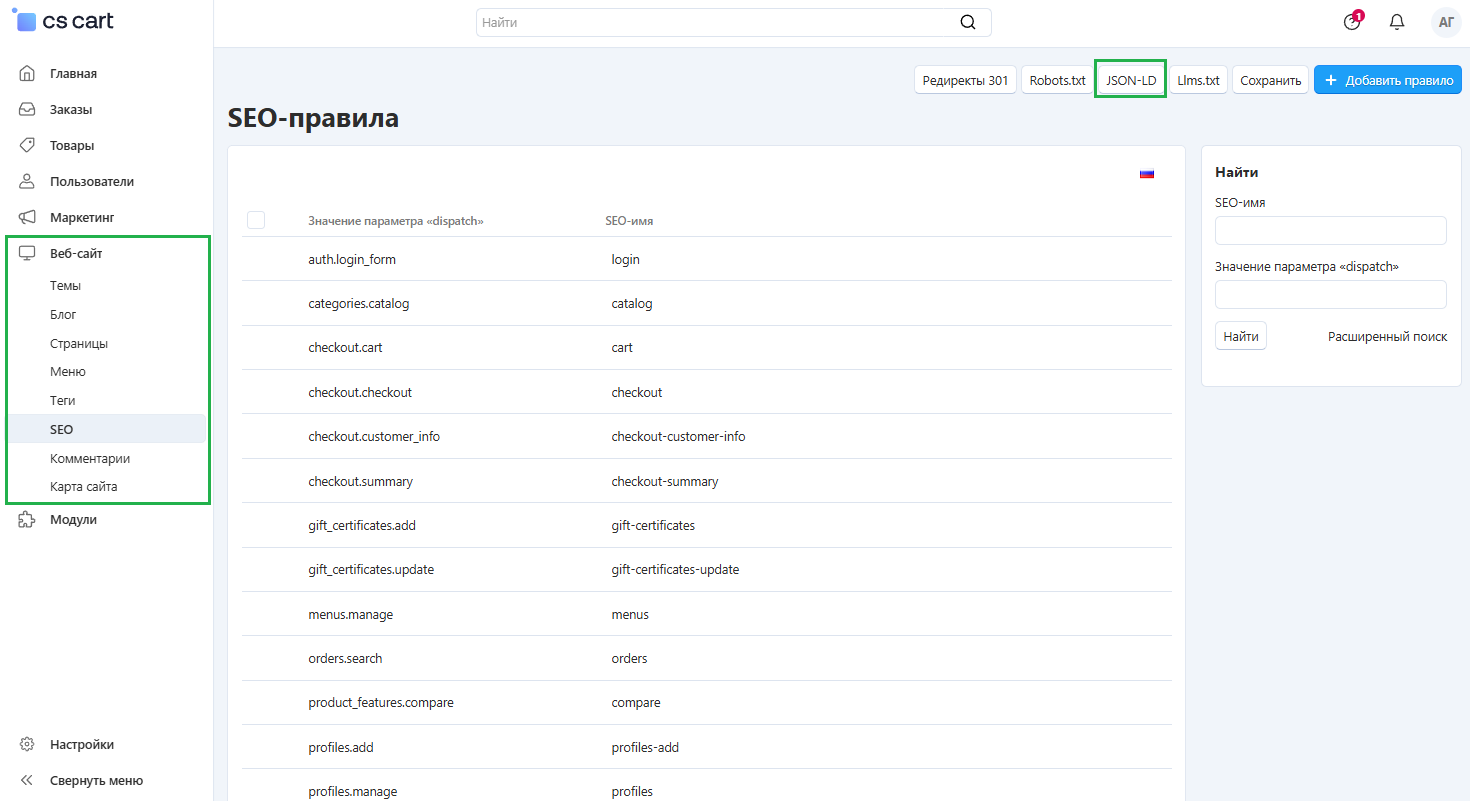Viewport: 1470px width, 801px height.
Task: Click the checkout-summary SEO name
Action: [665, 481]
